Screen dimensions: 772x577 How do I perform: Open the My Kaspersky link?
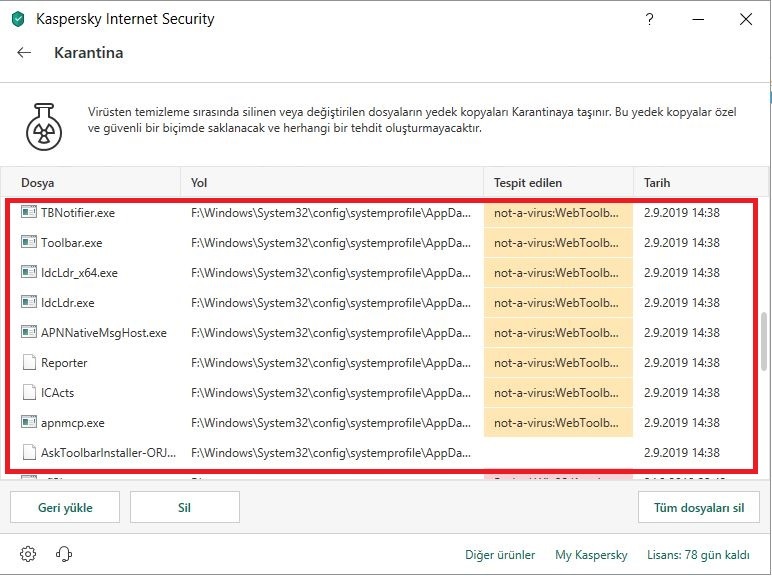click(x=591, y=555)
